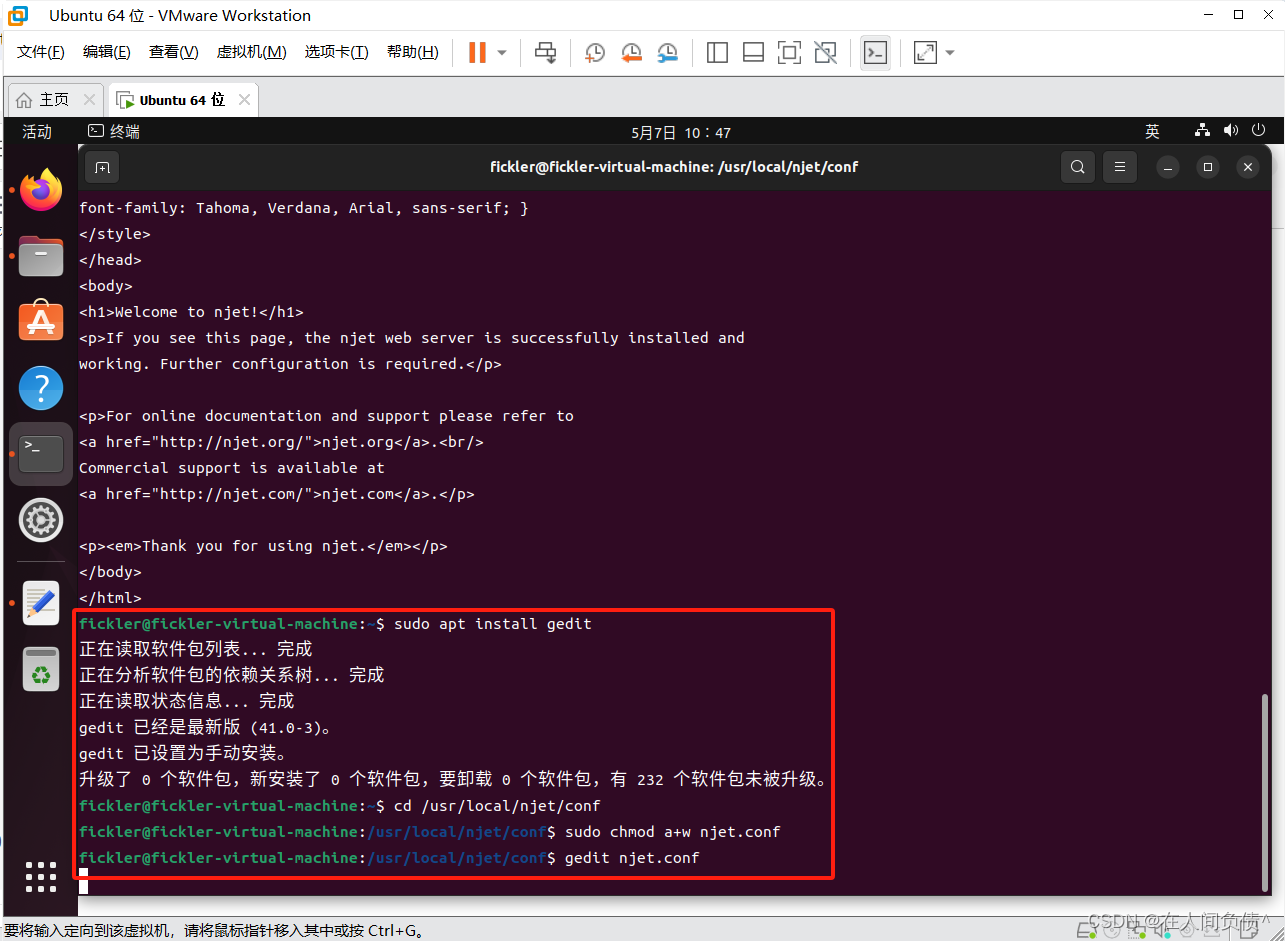This screenshot has width=1285, height=941.
Task: Open the terminal hamburger menu
Action: [1120, 167]
